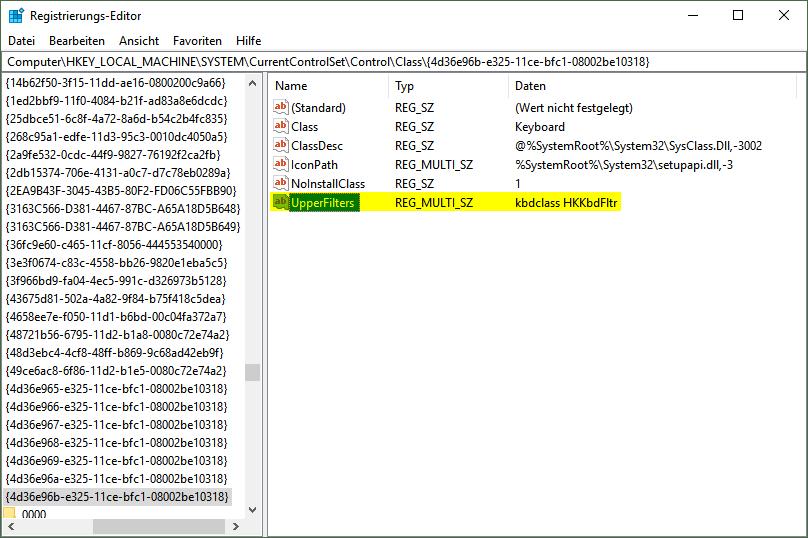808x538 pixels.
Task: Click the NoInstallClass value name
Action: pyautogui.click(x=328, y=184)
